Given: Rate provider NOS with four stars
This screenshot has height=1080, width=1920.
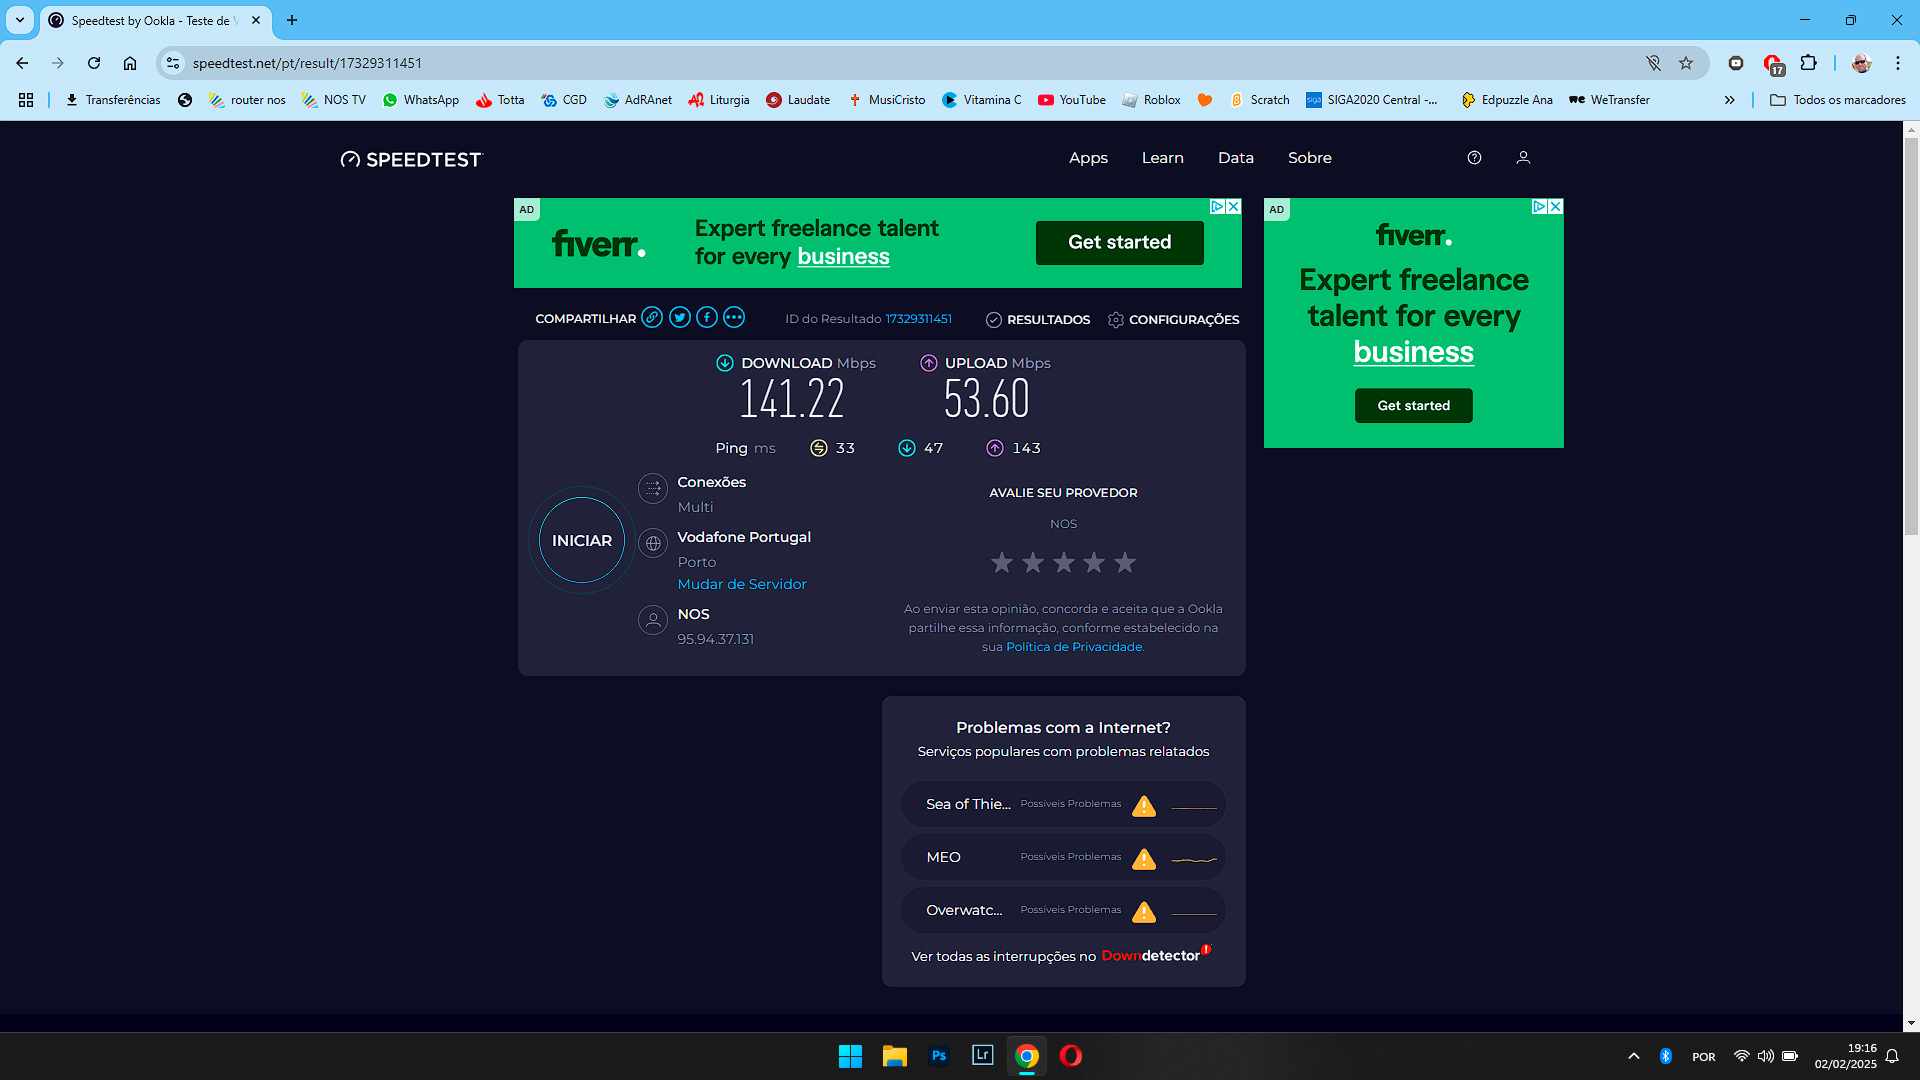Looking at the screenshot, I should [x=1094, y=563].
